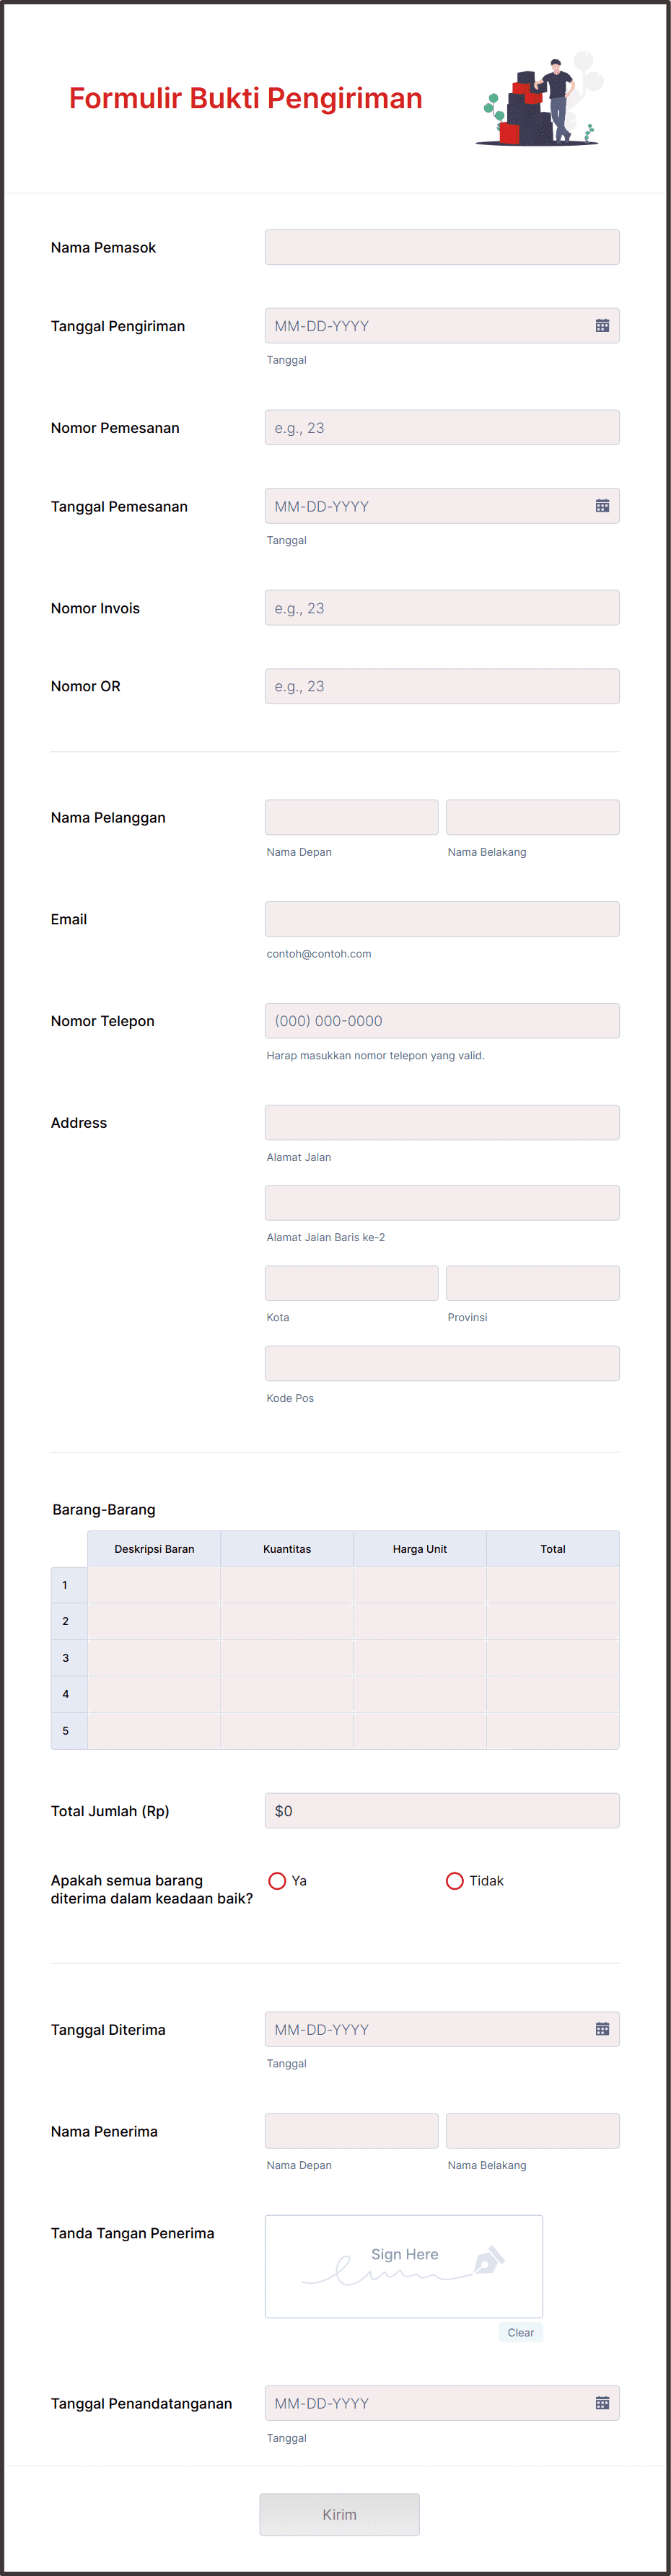
Task: Click the Sign Here signature pad
Action: click(404, 2266)
